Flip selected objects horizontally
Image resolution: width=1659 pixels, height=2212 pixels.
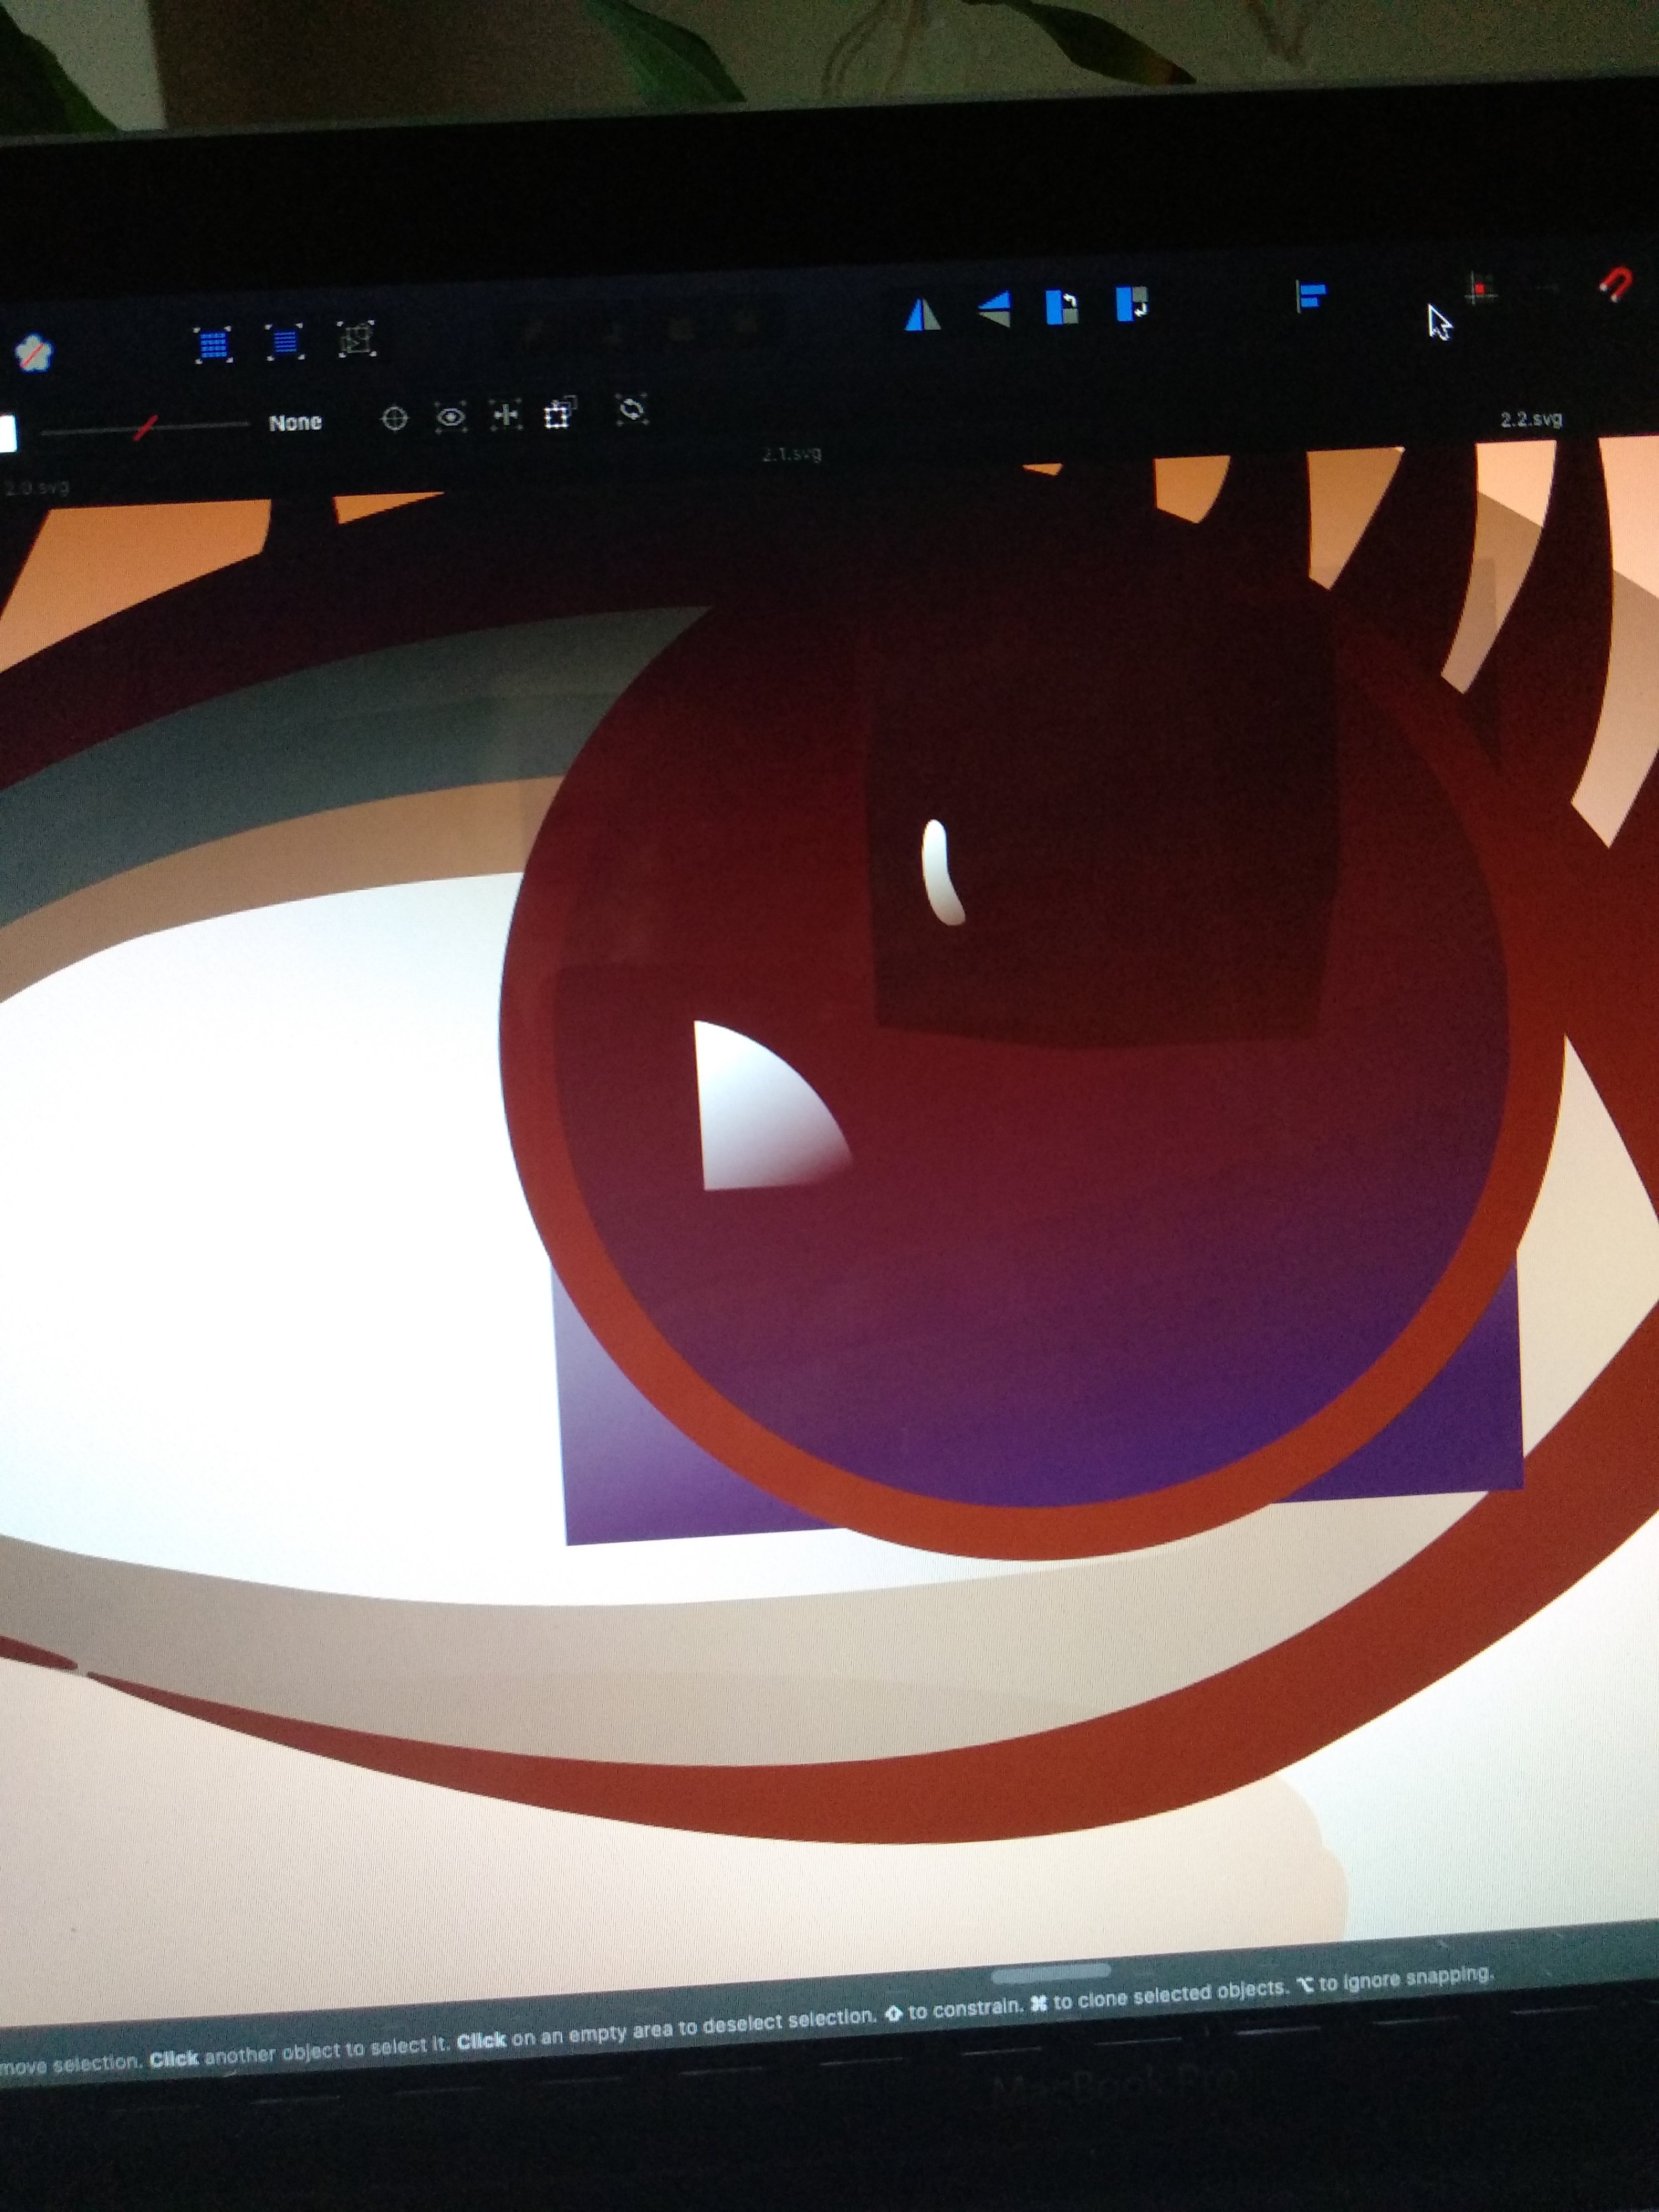click(923, 314)
